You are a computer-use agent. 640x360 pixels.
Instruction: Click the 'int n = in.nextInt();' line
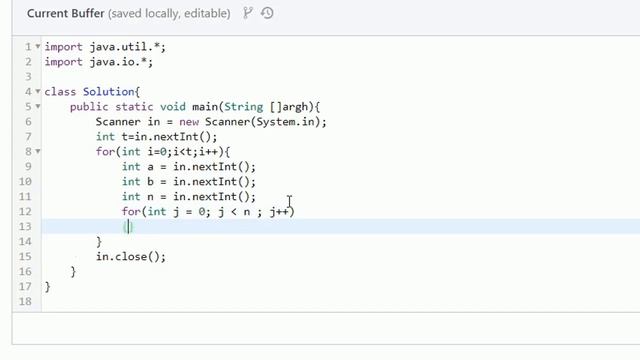coord(189,197)
